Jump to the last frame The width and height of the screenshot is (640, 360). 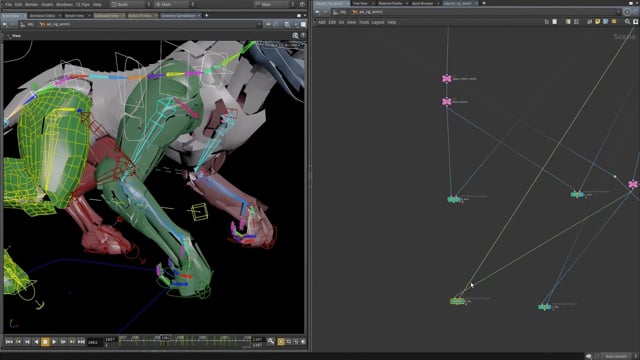click(x=81, y=342)
